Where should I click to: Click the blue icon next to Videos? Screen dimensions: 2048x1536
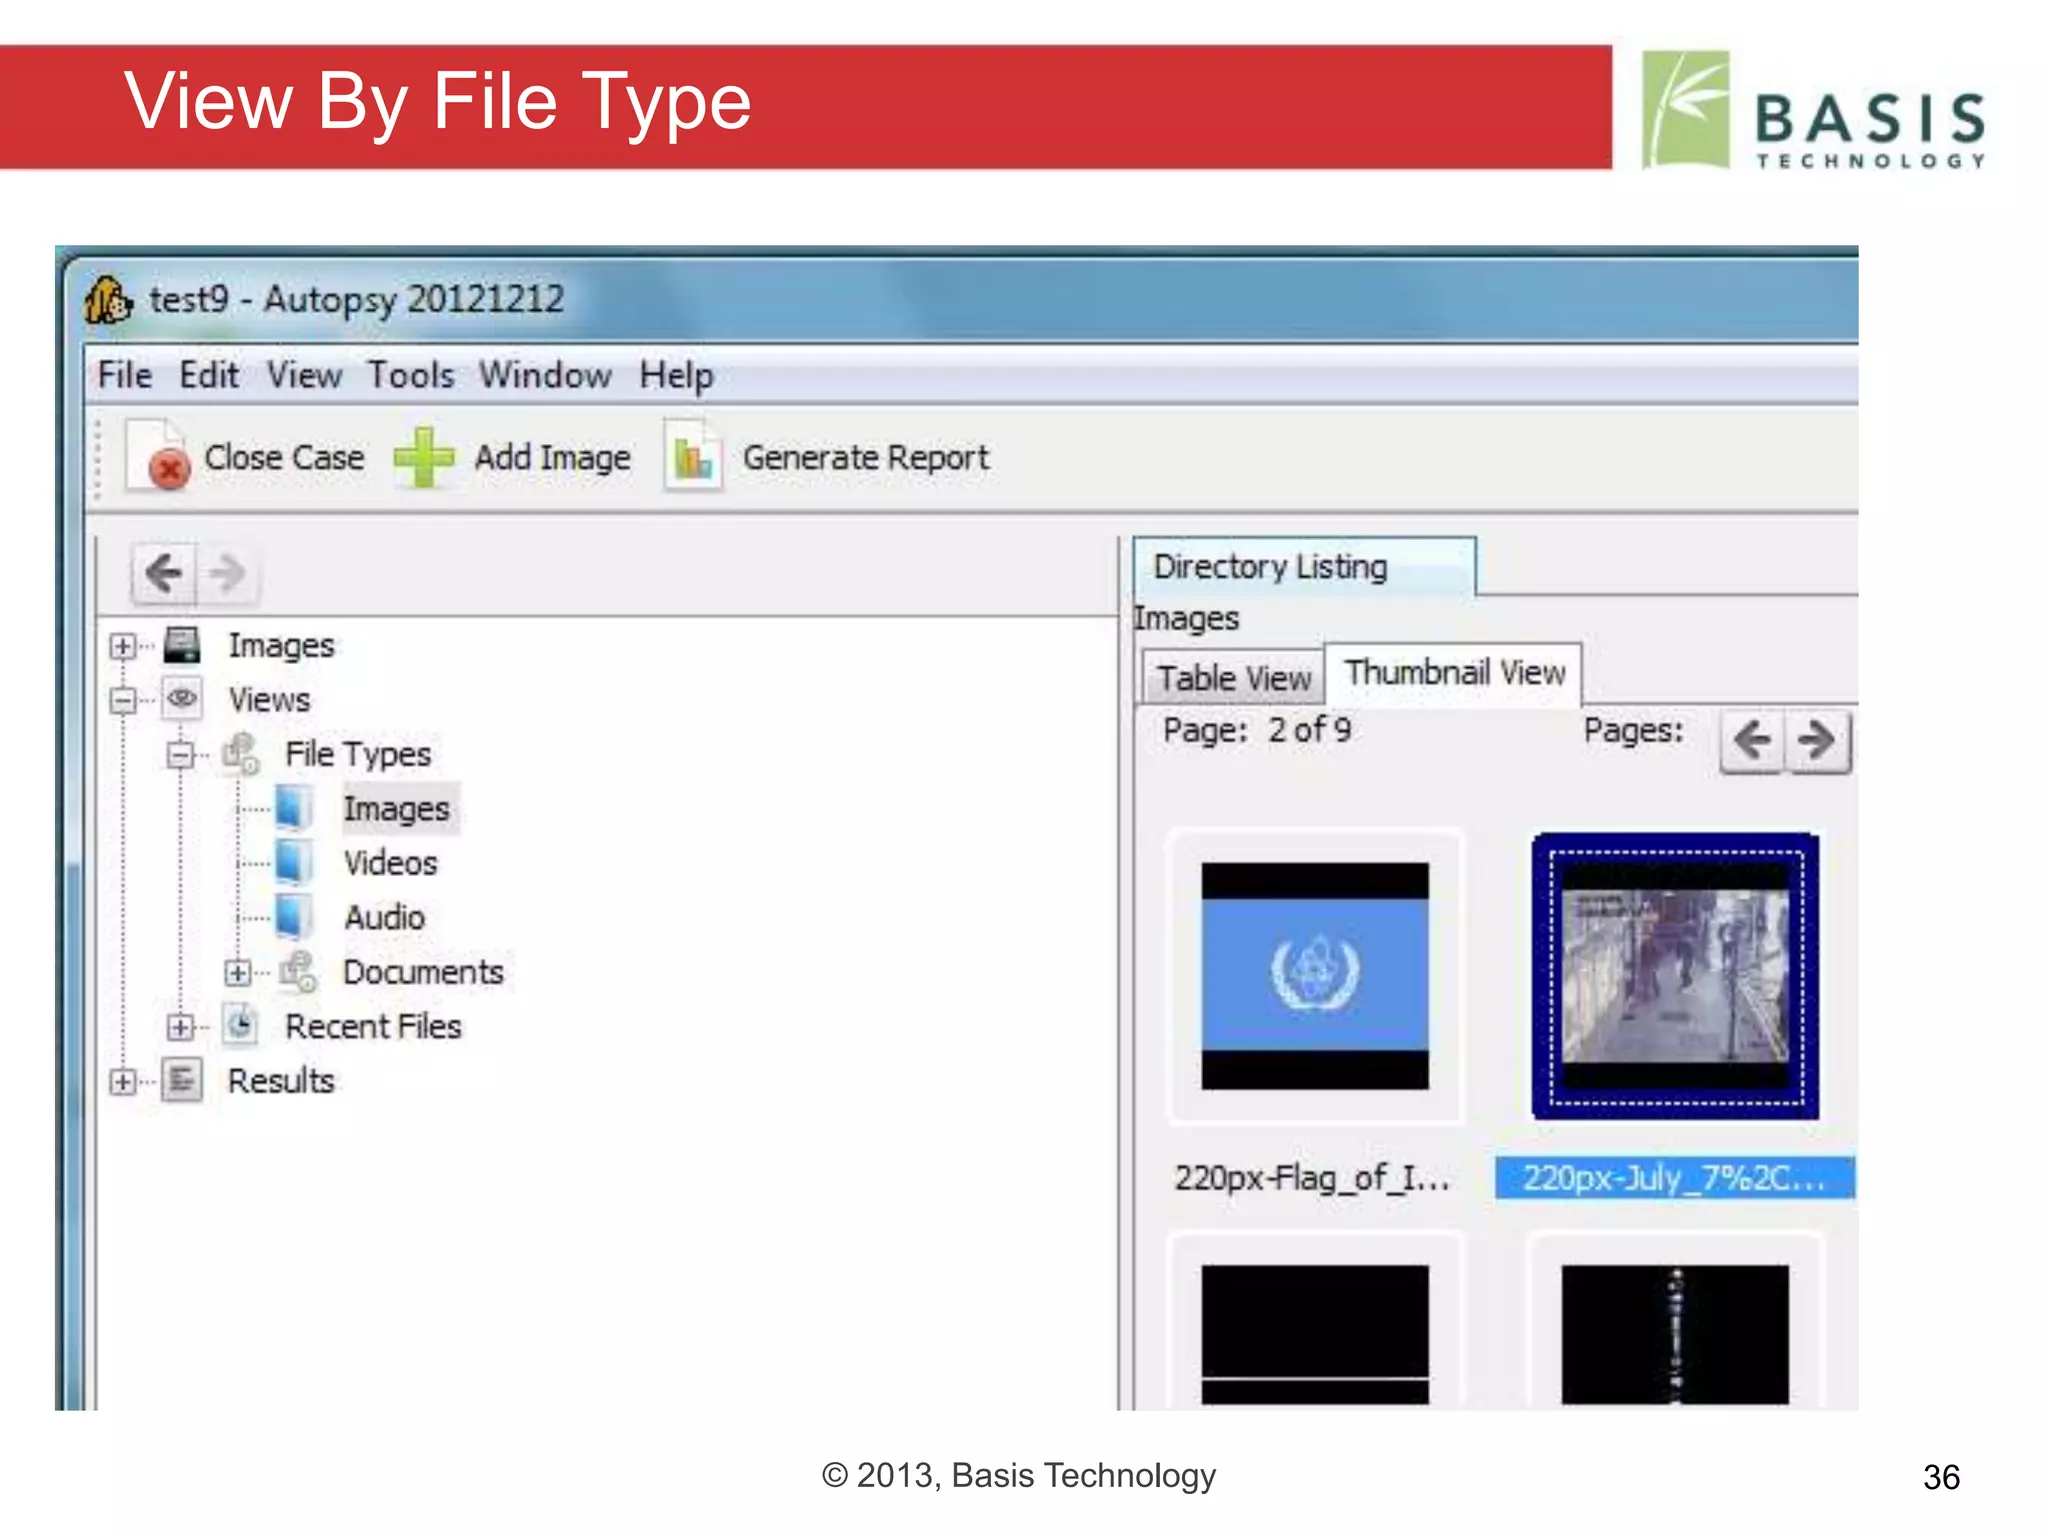point(294,862)
